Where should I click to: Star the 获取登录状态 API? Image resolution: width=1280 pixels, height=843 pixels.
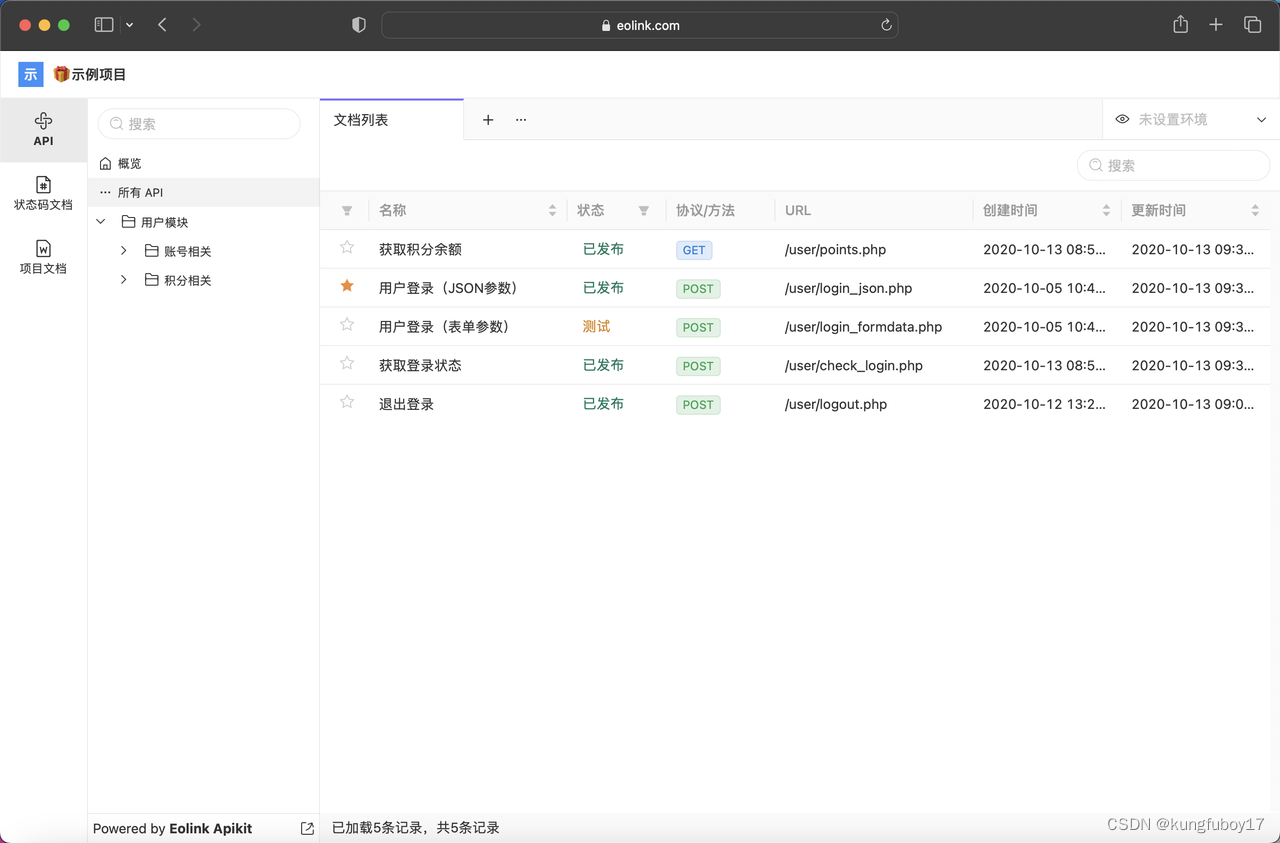pos(347,363)
